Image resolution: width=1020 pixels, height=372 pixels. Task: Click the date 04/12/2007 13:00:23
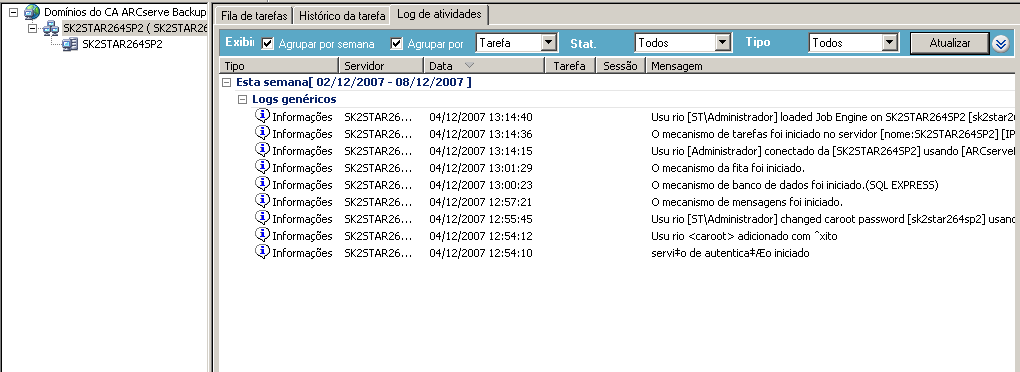(x=481, y=185)
